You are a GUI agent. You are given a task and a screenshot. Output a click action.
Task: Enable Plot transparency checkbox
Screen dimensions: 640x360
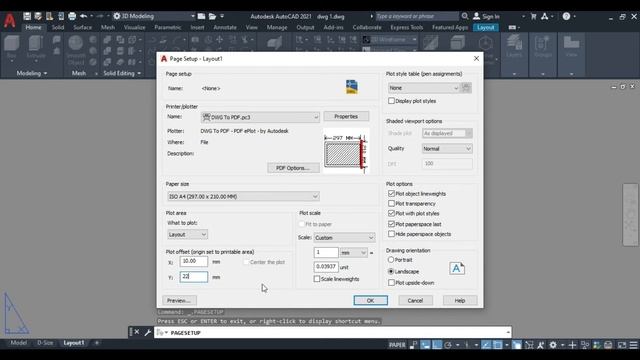point(391,203)
